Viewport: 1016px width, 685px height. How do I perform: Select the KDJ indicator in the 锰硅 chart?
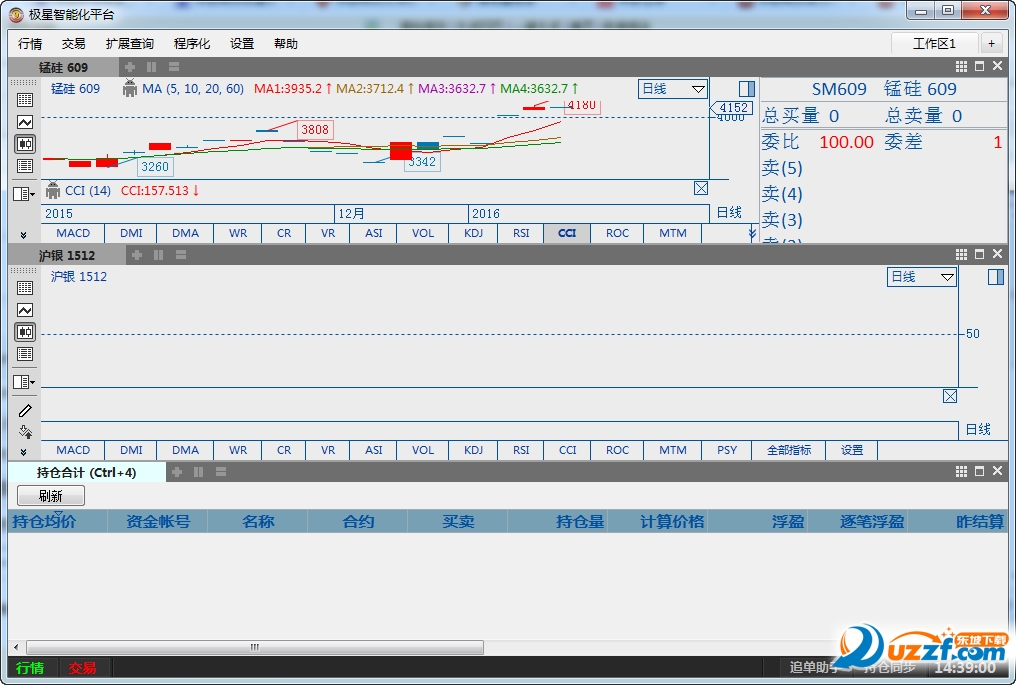(x=473, y=233)
